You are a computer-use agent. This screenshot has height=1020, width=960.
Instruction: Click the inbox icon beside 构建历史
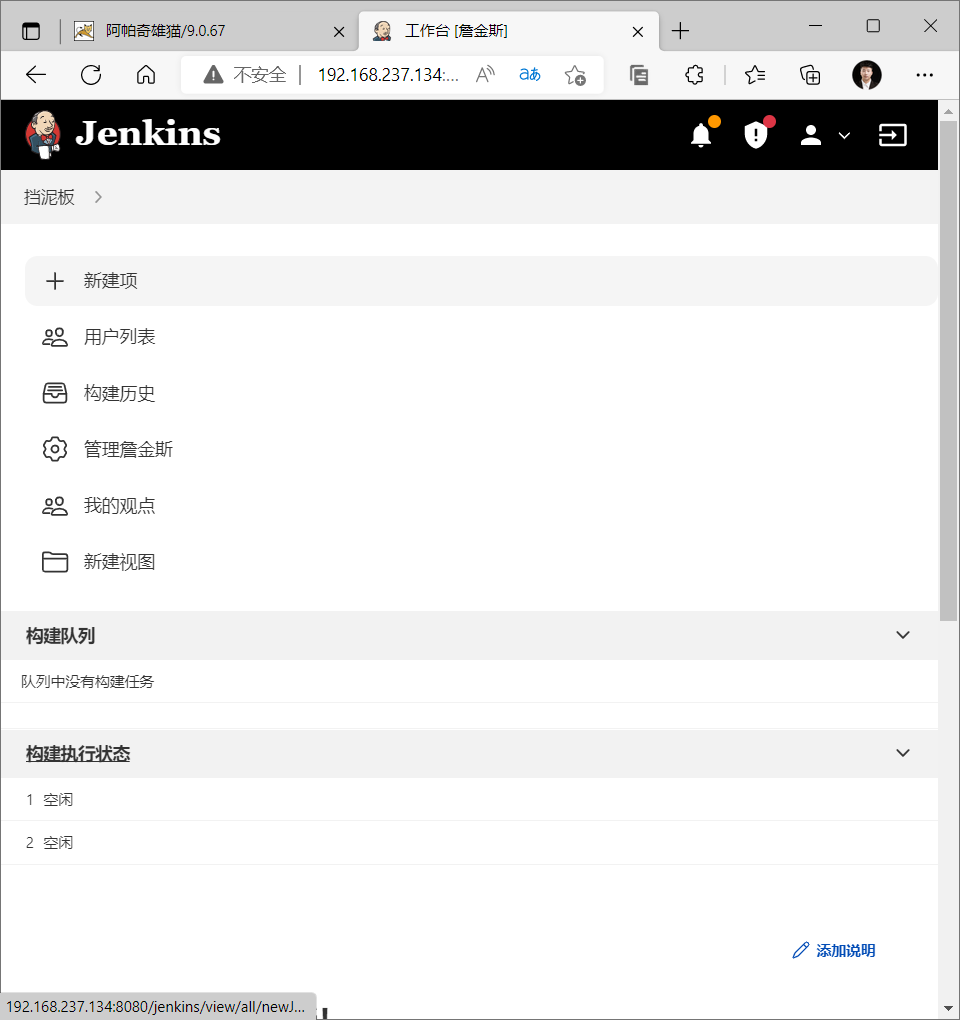(55, 393)
